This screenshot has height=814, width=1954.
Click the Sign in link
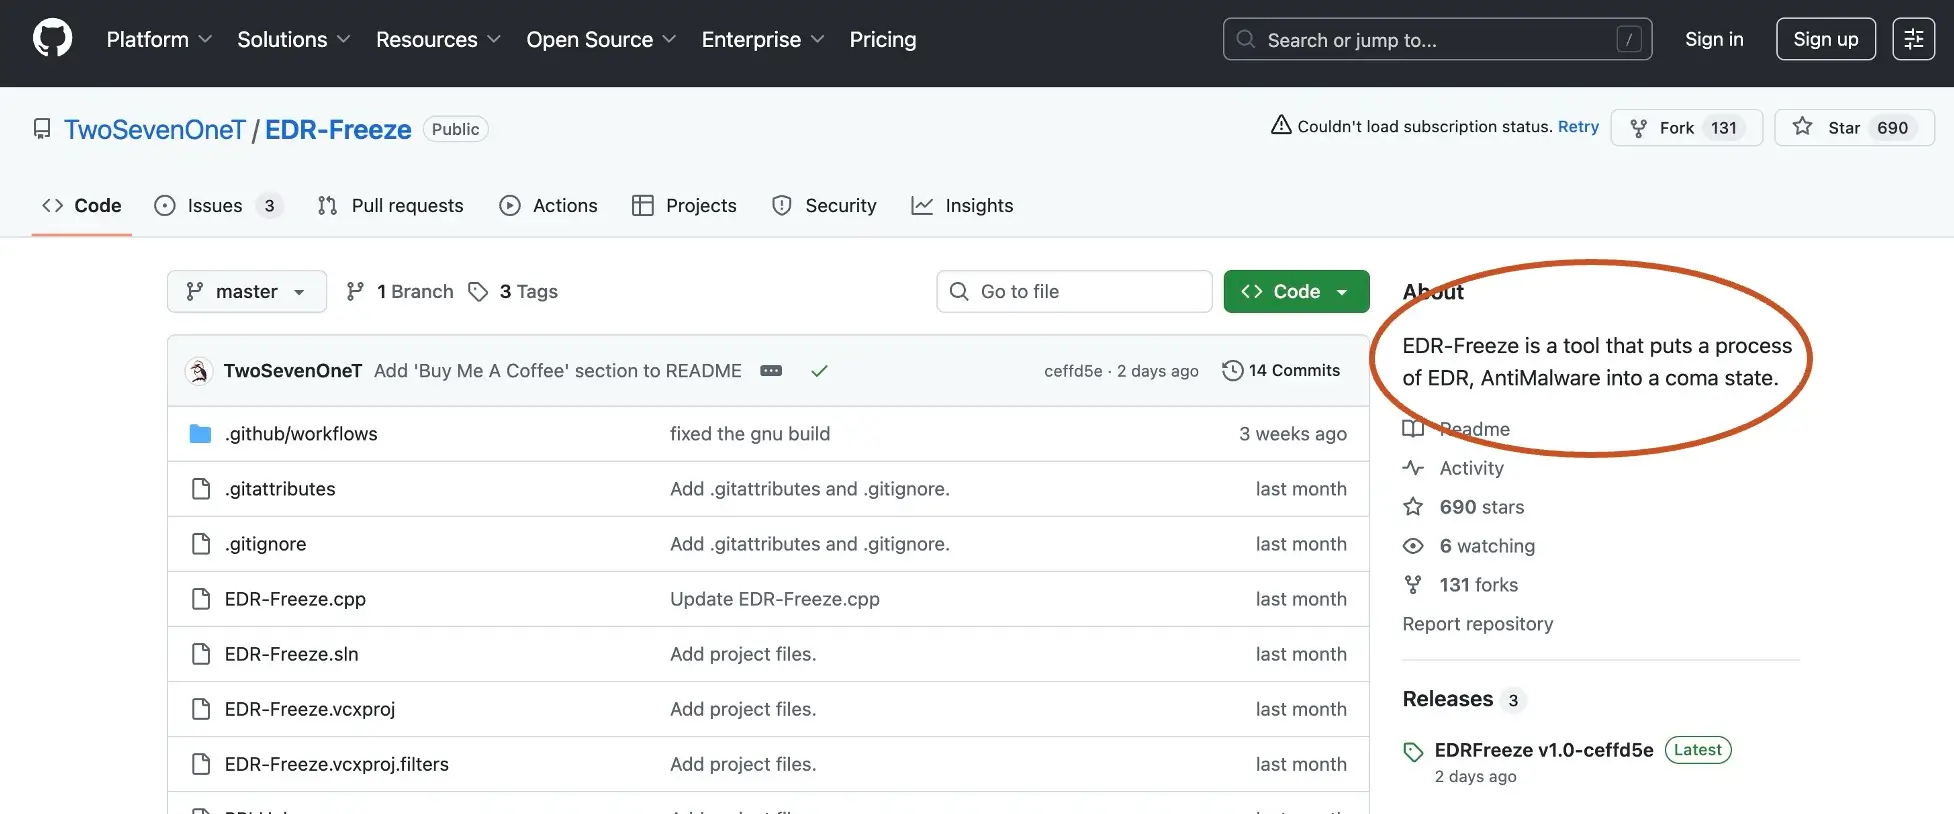tap(1714, 39)
